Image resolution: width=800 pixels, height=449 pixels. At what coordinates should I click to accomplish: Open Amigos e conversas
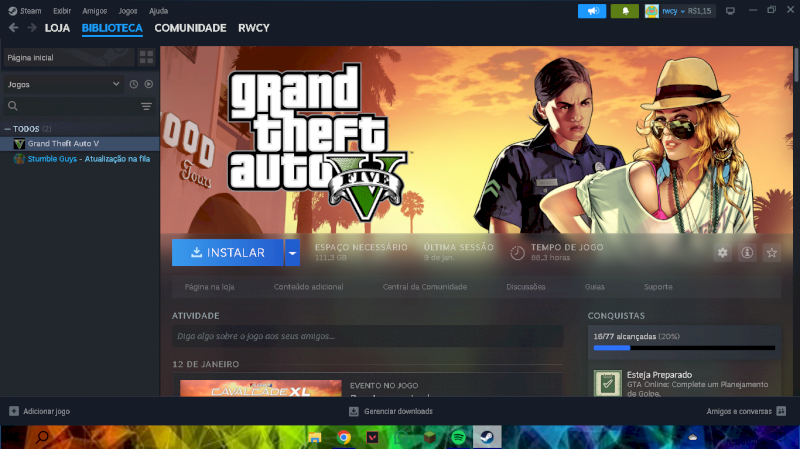739,411
